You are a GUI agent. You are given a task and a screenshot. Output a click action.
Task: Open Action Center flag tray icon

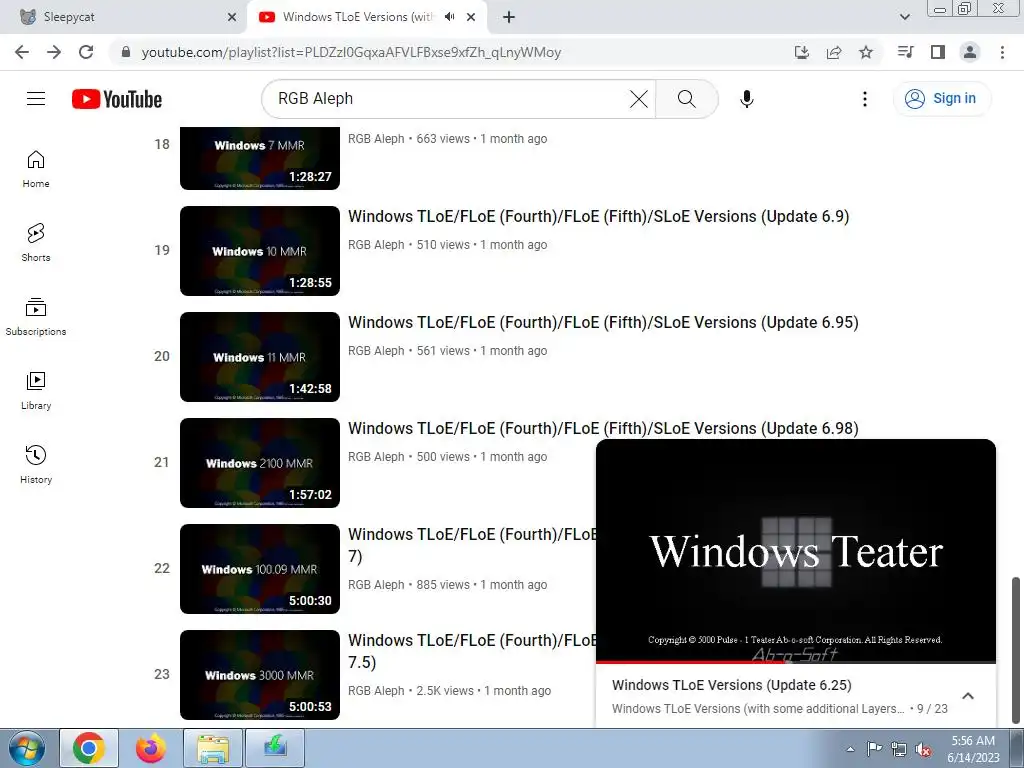[874, 749]
